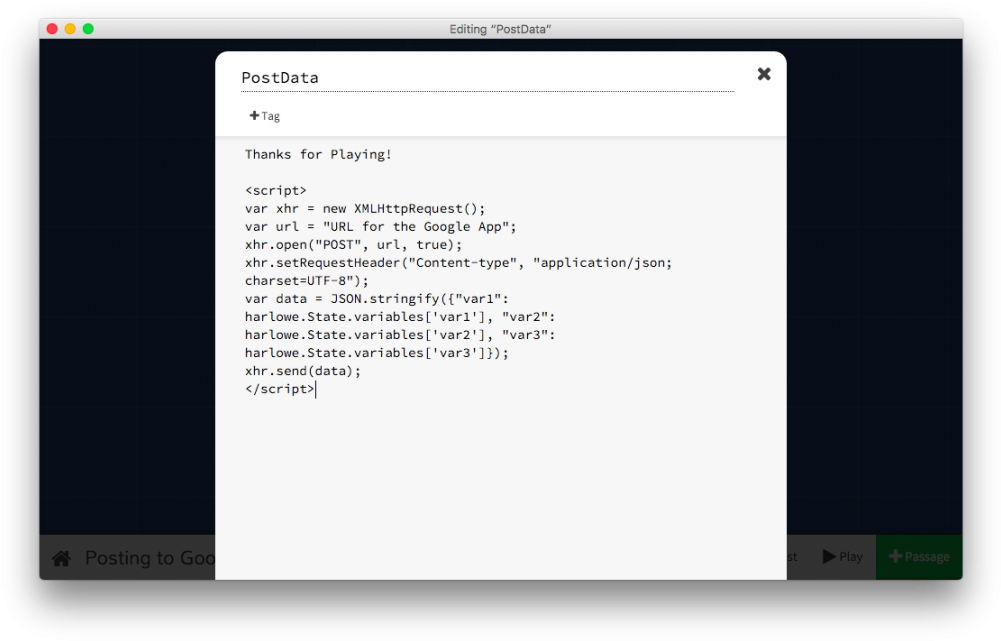Launch the story using the Play button

point(842,557)
